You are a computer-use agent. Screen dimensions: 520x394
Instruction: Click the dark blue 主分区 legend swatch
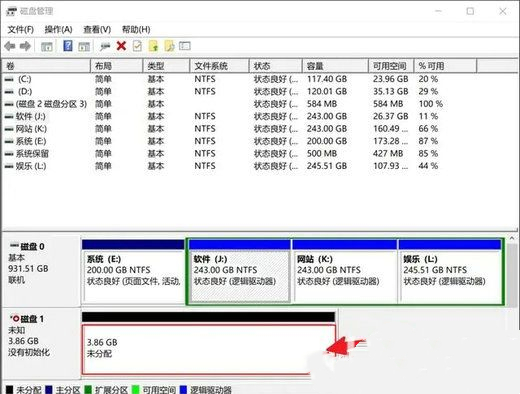[x=49, y=390]
